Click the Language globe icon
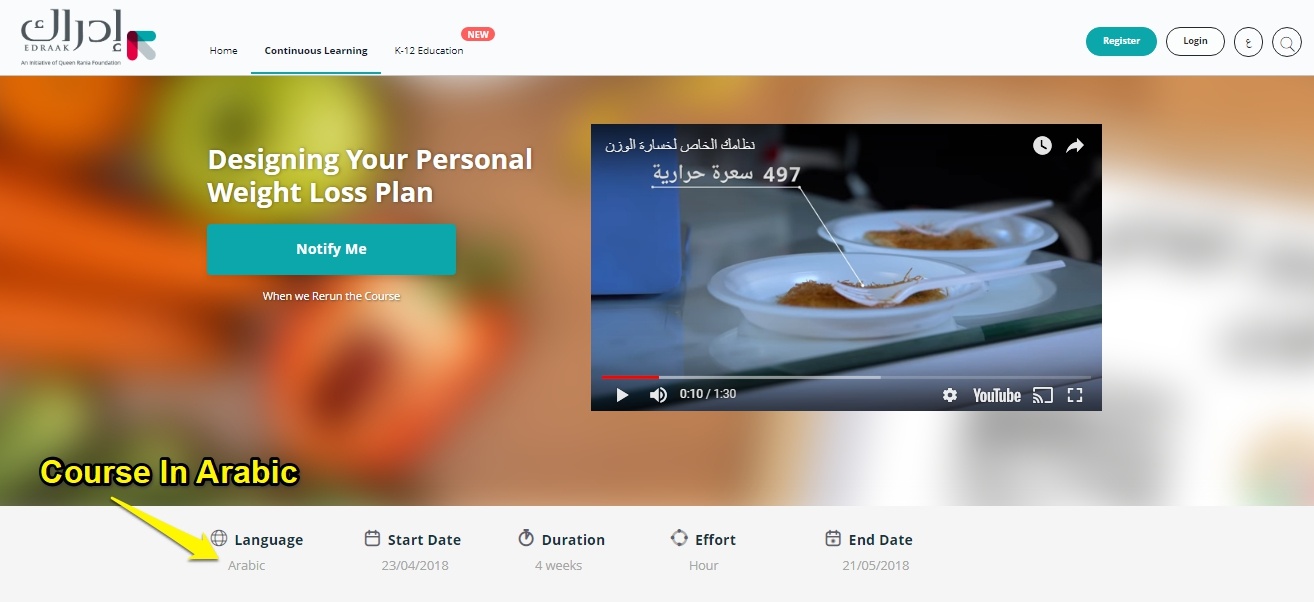This screenshot has width=1314, height=602. [219, 538]
